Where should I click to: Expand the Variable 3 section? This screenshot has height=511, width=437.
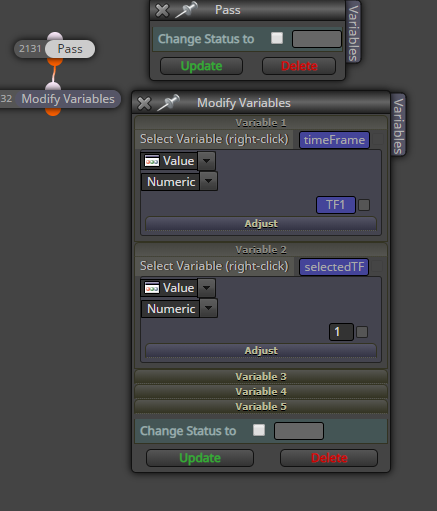[261, 377]
